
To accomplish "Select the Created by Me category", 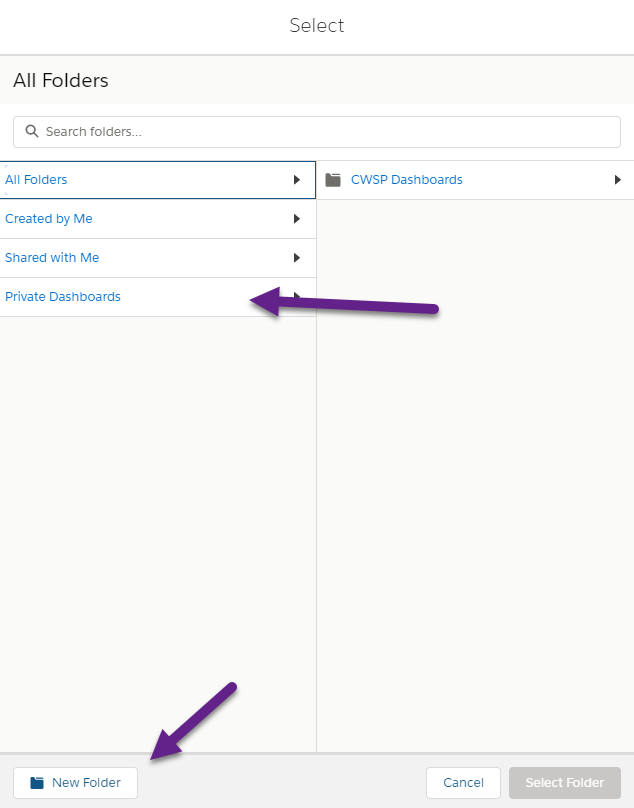I will pos(158,219).
